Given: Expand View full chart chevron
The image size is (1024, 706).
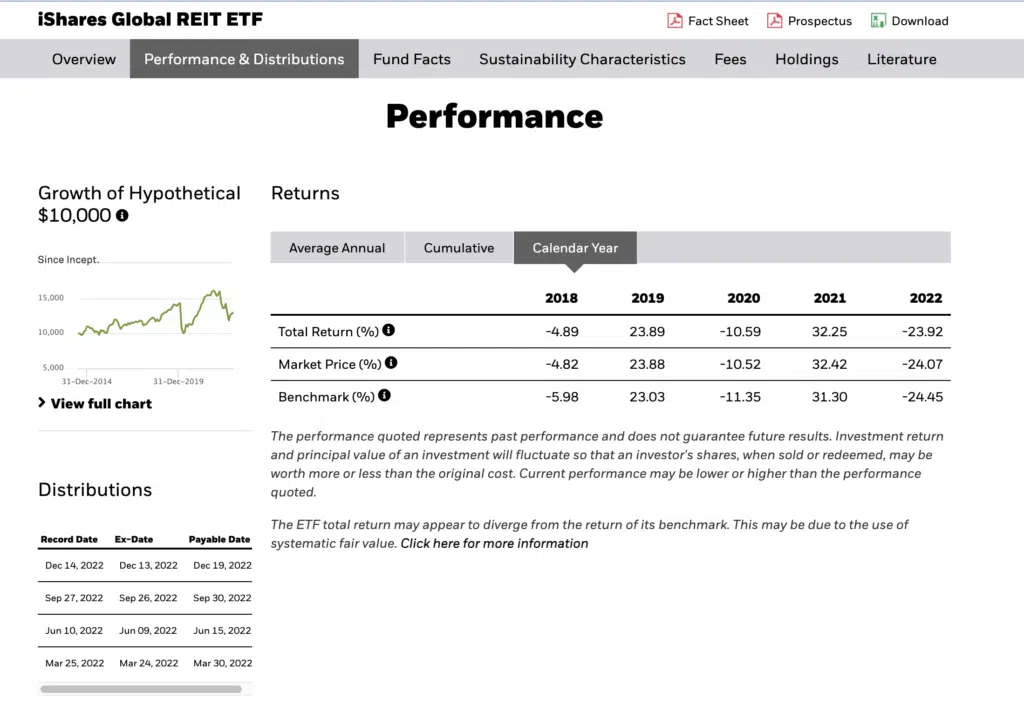Looking at the screenshot, I should (x=42, y=403).
